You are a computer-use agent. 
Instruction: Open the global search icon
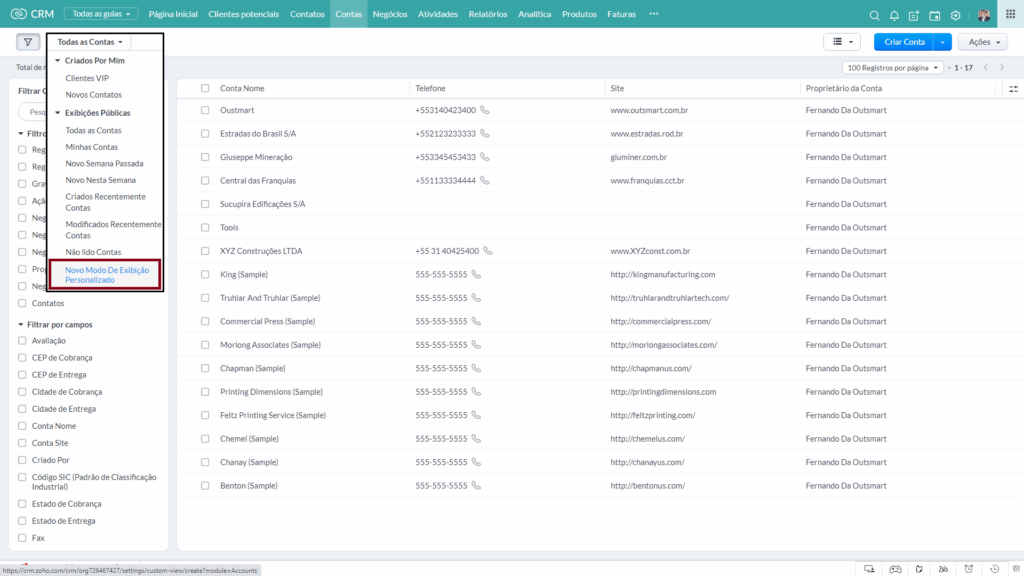(874, 15)
